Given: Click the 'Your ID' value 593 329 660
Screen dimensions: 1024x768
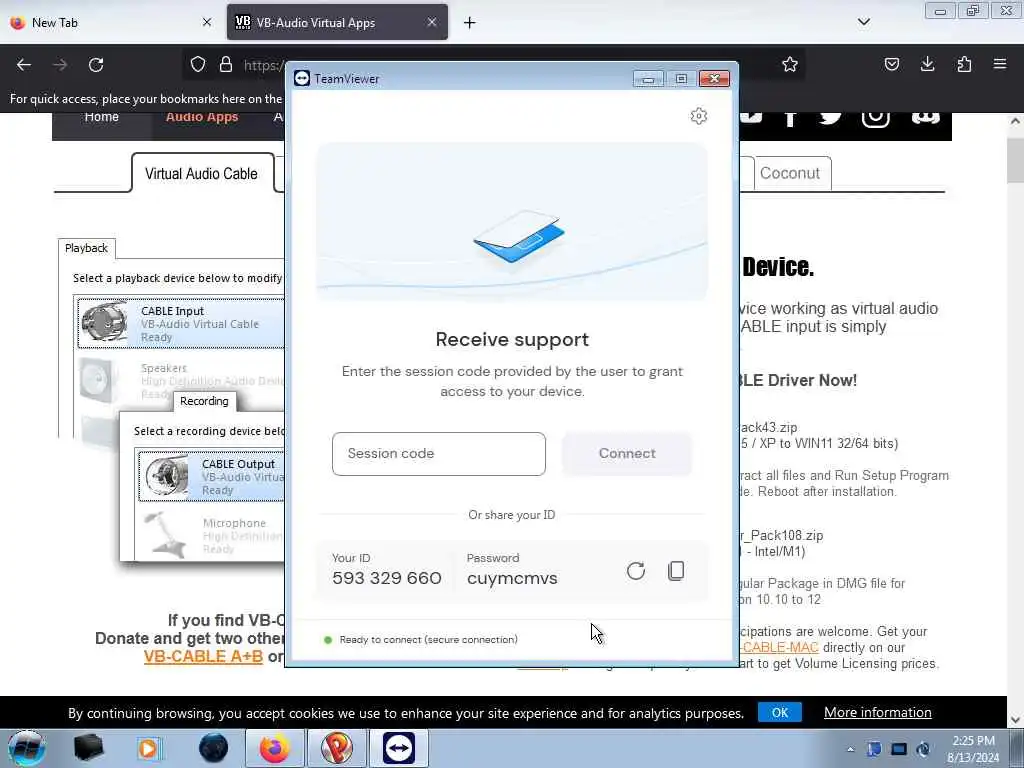Looking at the screenshot, I should point(387,579).
